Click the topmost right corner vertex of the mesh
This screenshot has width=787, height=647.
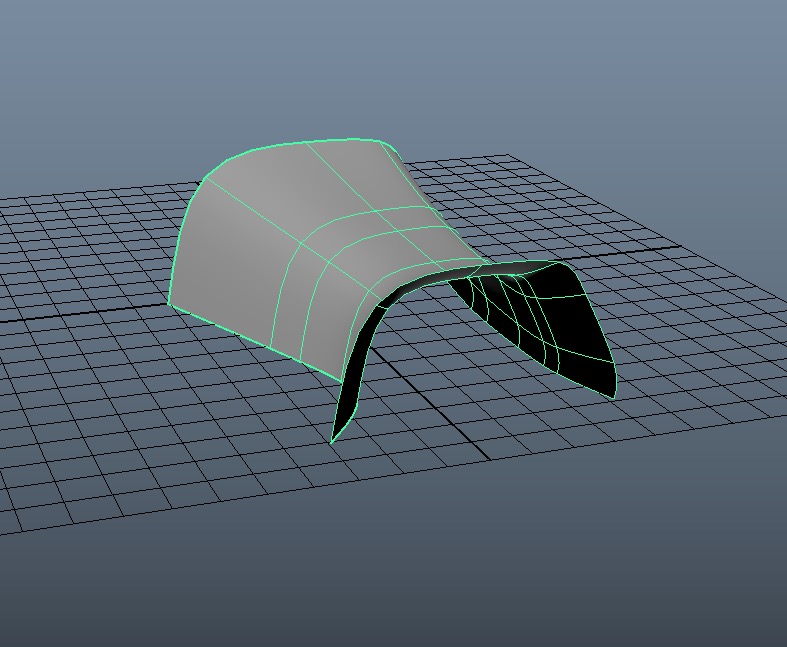tap(387, 141)
